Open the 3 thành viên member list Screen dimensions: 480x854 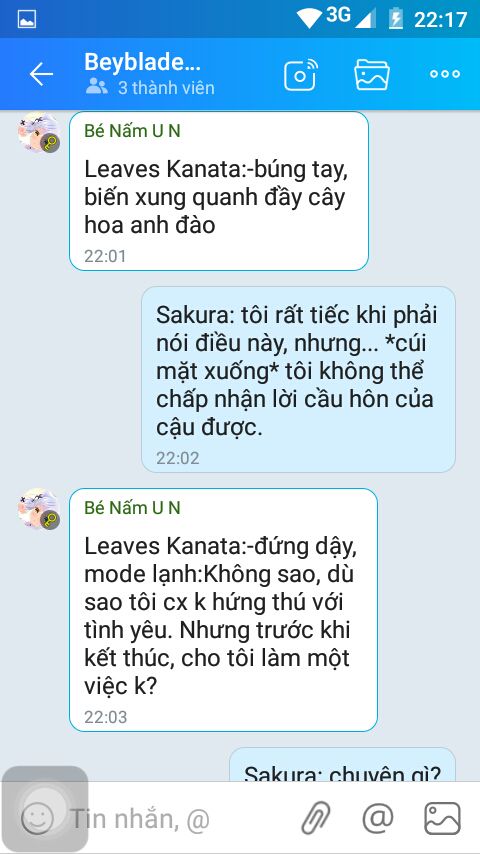[166, 88]
